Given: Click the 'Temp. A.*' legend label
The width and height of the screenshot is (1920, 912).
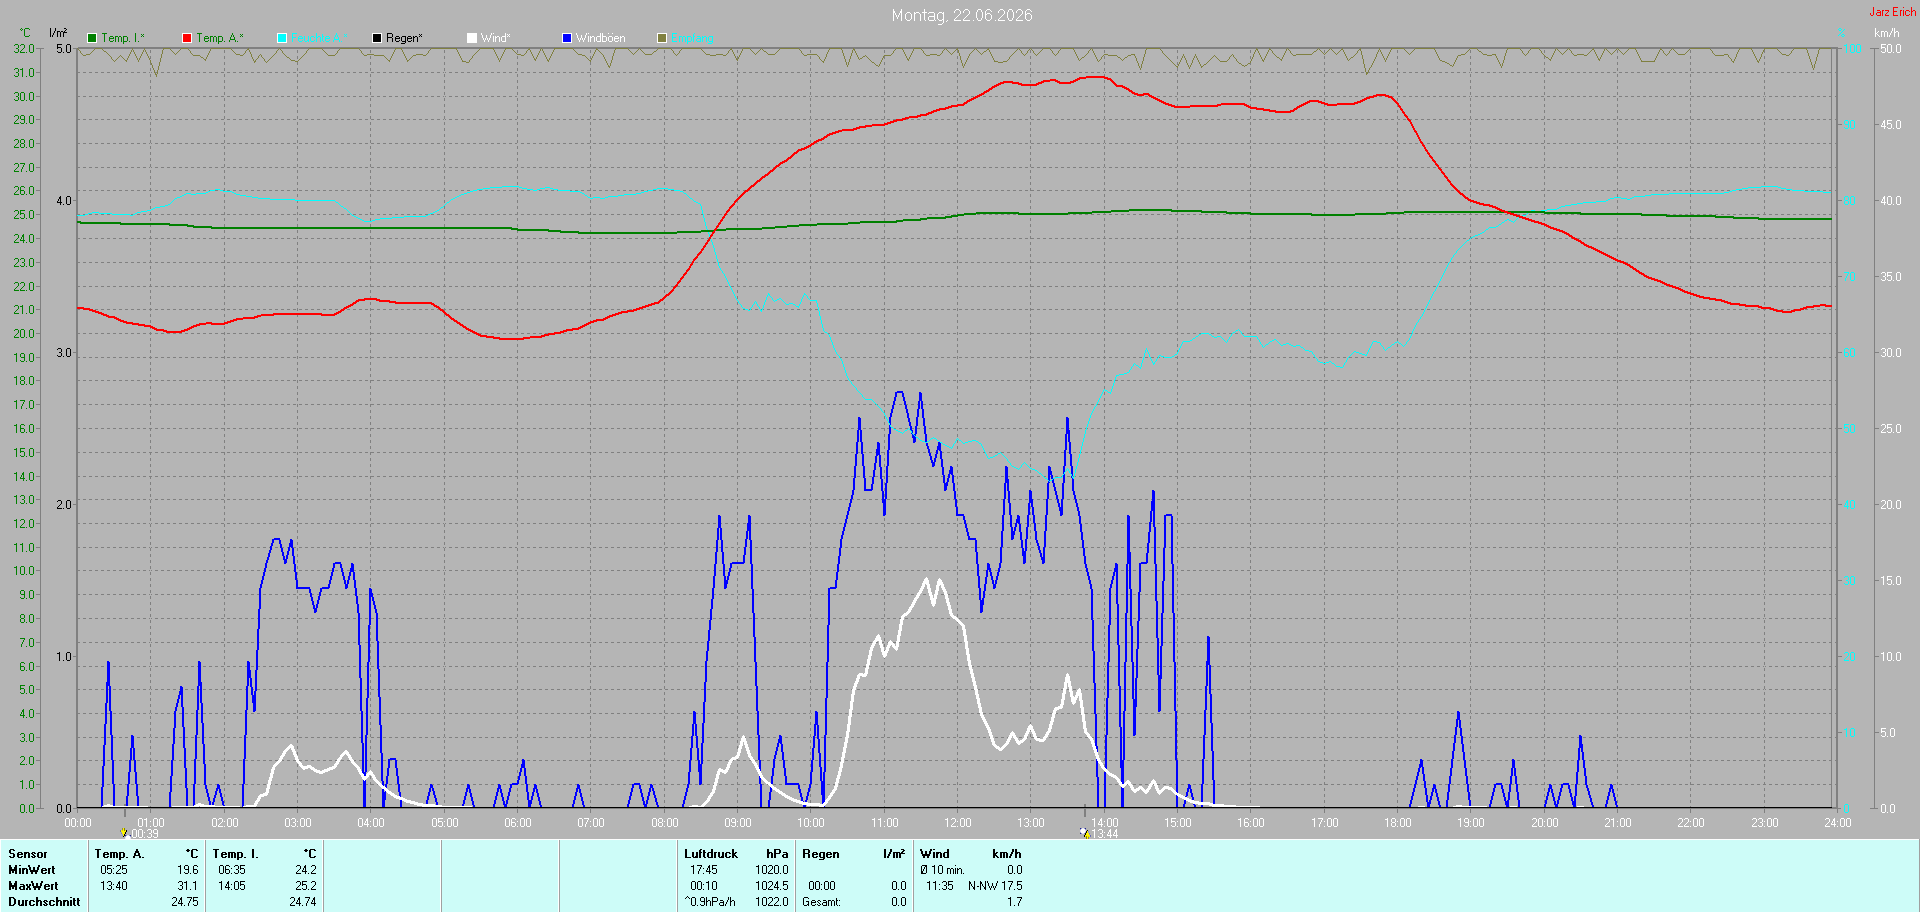Looking at the screenshot, I should coord(220,38).
